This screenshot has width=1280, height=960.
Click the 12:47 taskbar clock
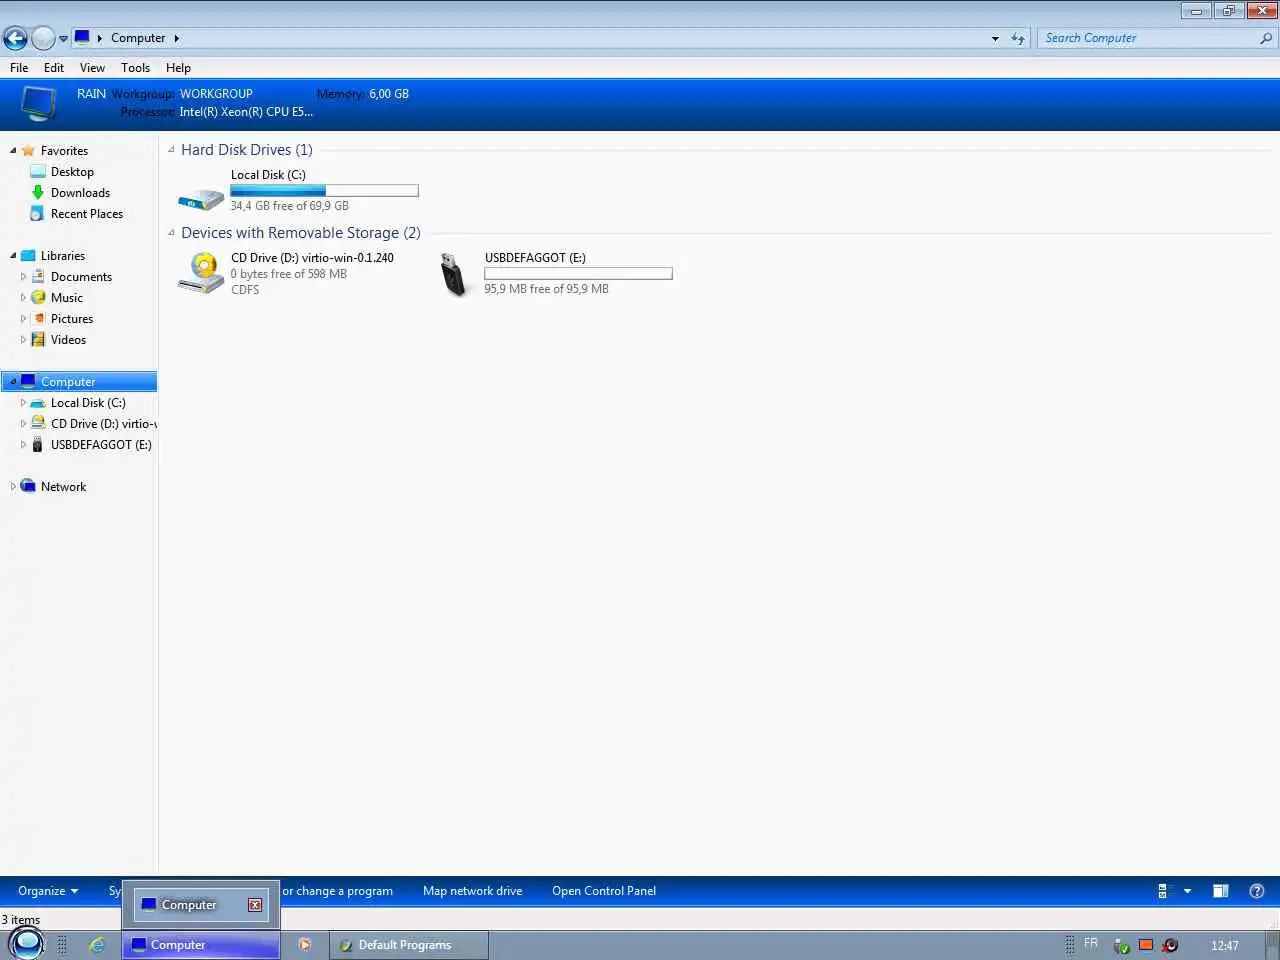point(1224,945)
